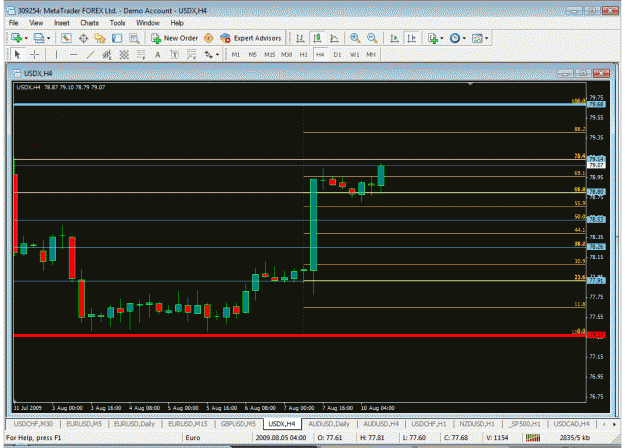Switch chart to line chart

[334, 38]
